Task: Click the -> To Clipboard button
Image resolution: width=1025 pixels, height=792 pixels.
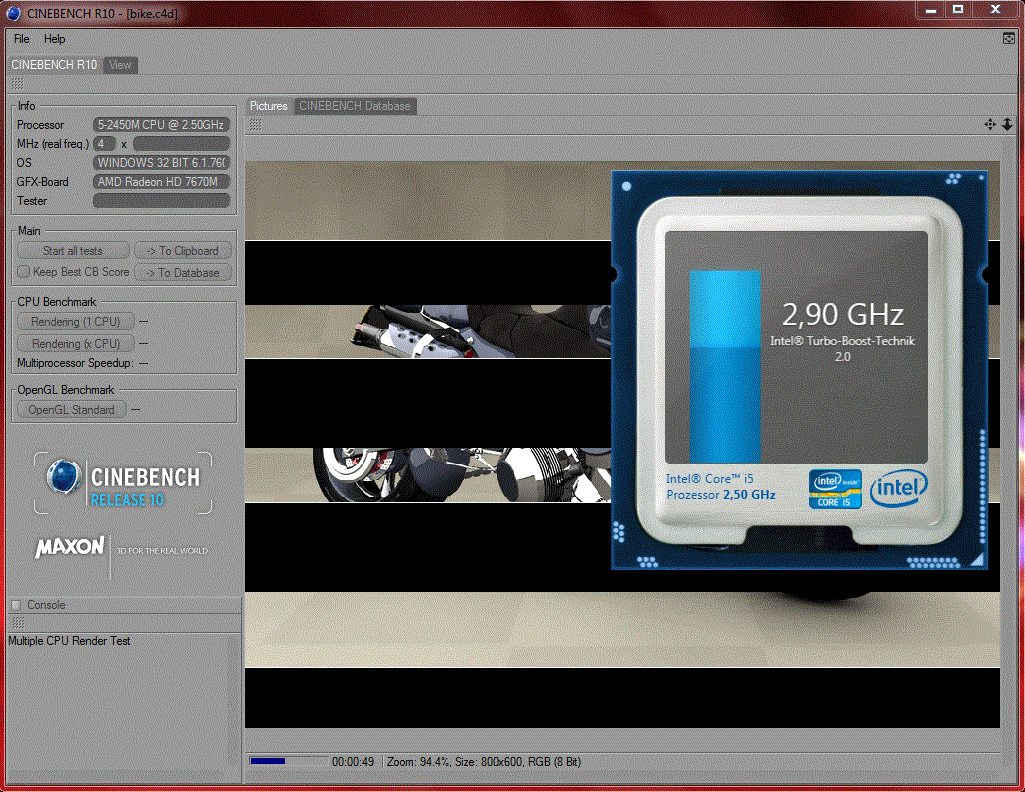Action: 183,251
